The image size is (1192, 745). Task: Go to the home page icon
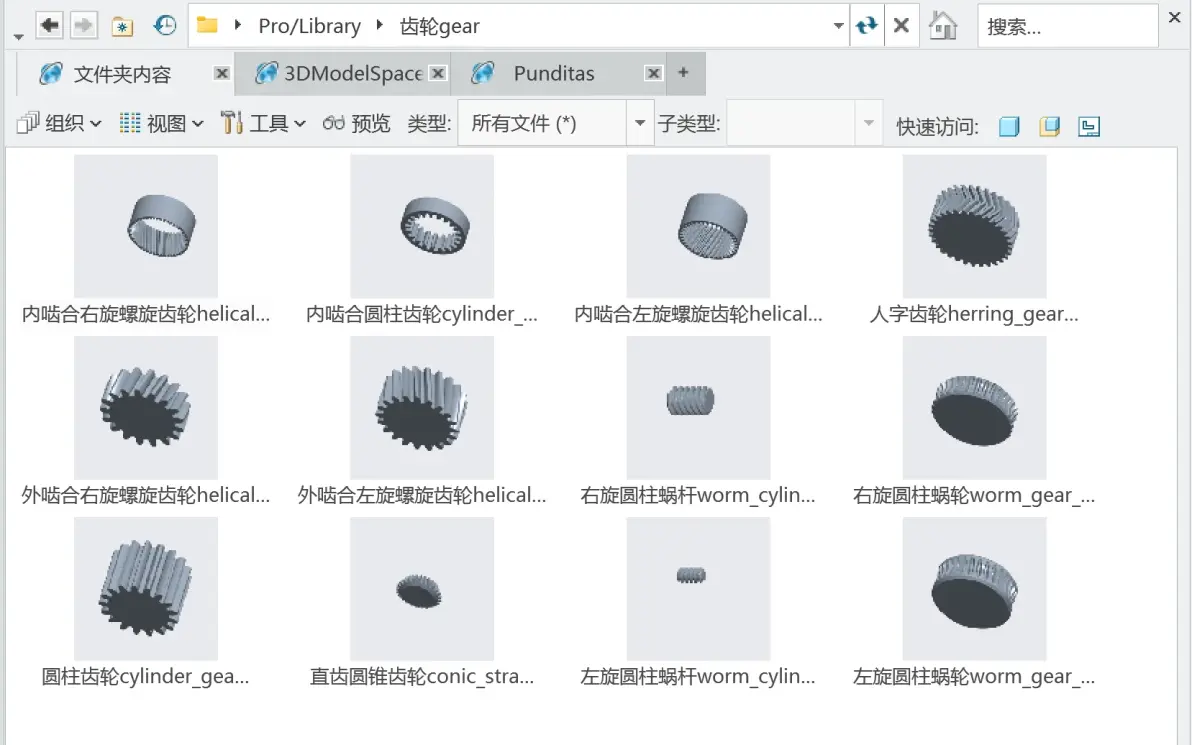click(943, 26)
